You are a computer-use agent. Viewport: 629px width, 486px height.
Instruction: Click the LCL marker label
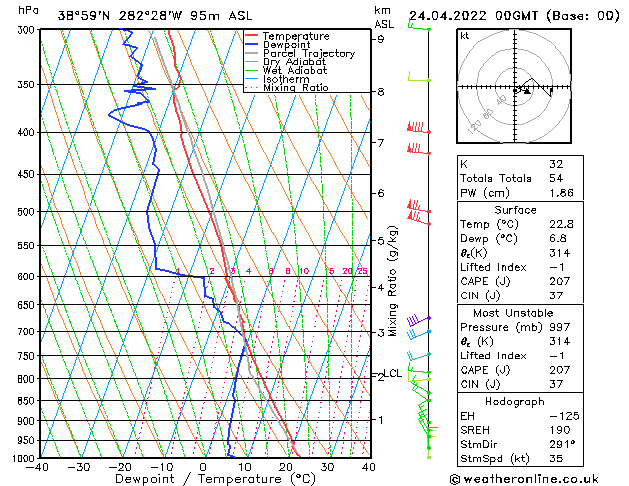coord(393,373)
